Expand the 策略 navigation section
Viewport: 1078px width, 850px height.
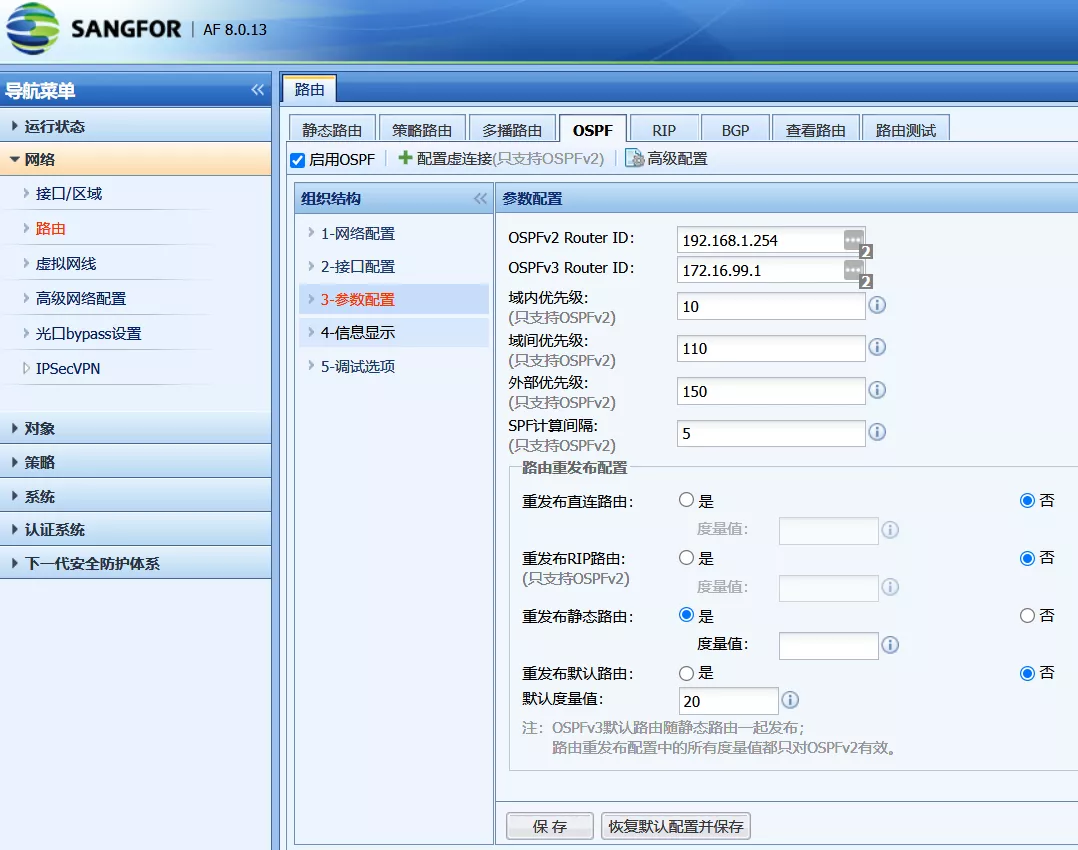40,462
